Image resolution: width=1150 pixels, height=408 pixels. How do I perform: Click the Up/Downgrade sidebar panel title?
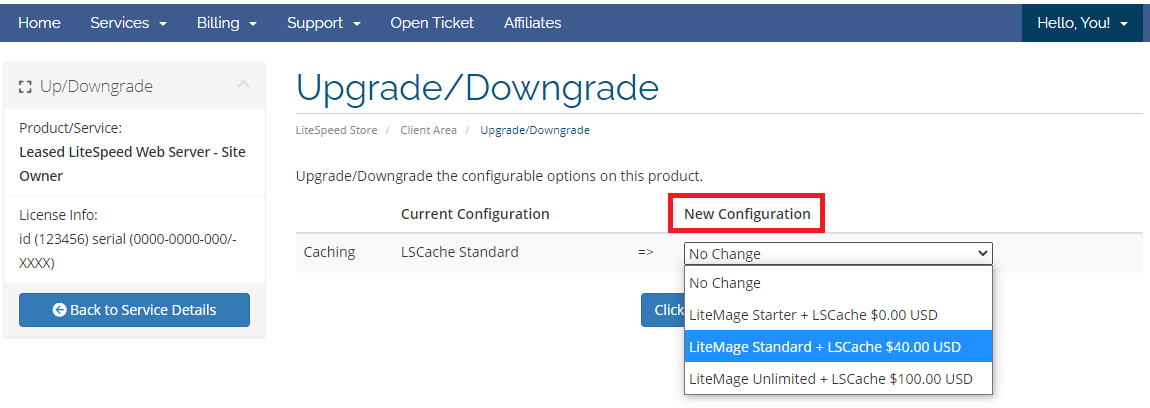click(96, 87)
